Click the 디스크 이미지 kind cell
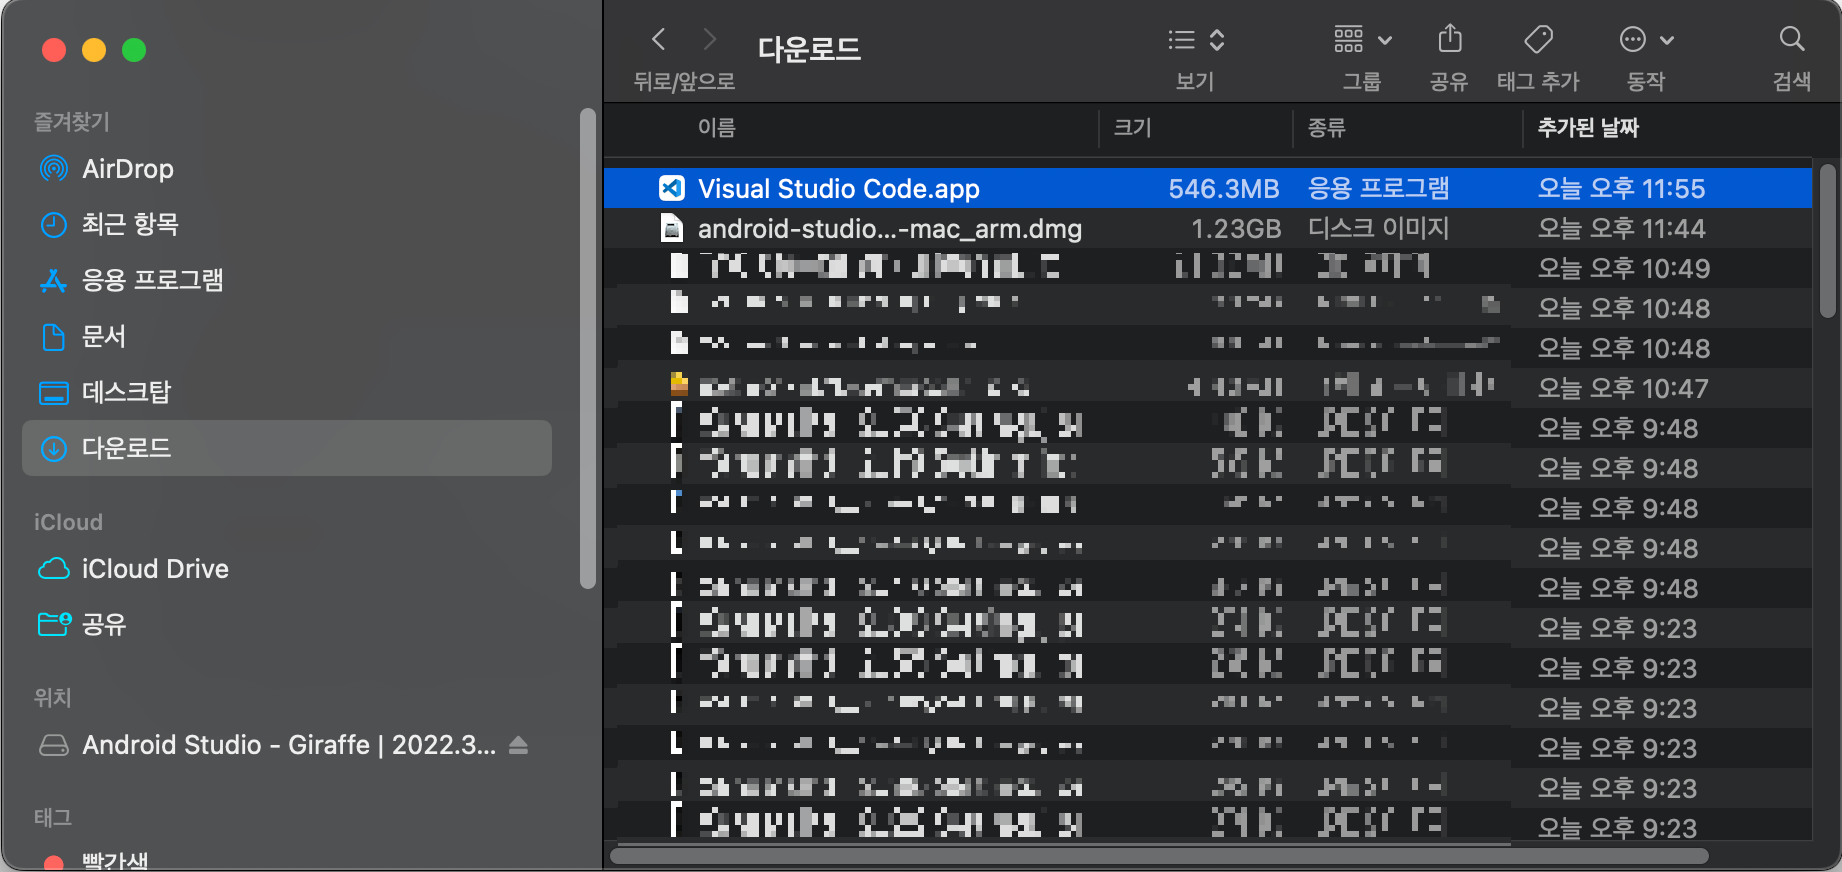This screenshot has width=1842, height=872. click(x=1378, y=229)
